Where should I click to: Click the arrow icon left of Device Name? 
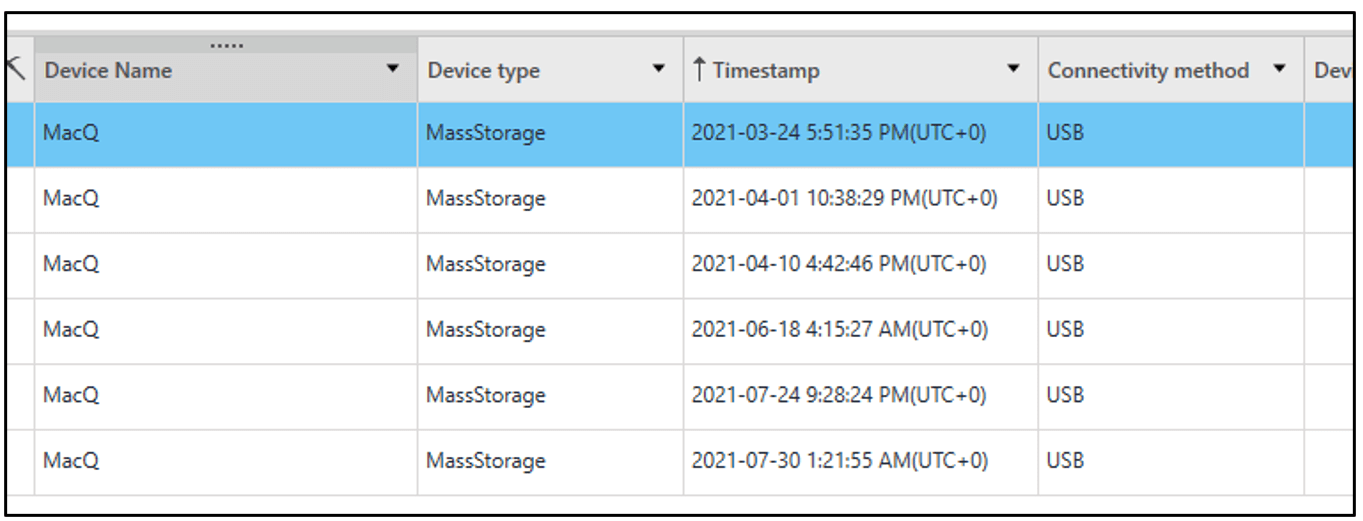(x=15, y=67)
